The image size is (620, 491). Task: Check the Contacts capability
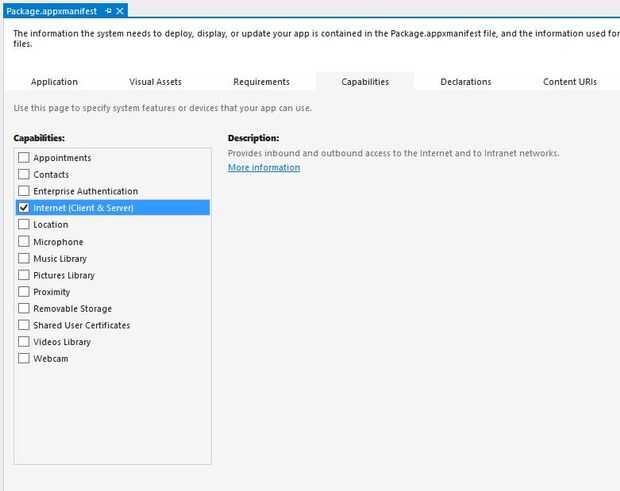[24, 175]
